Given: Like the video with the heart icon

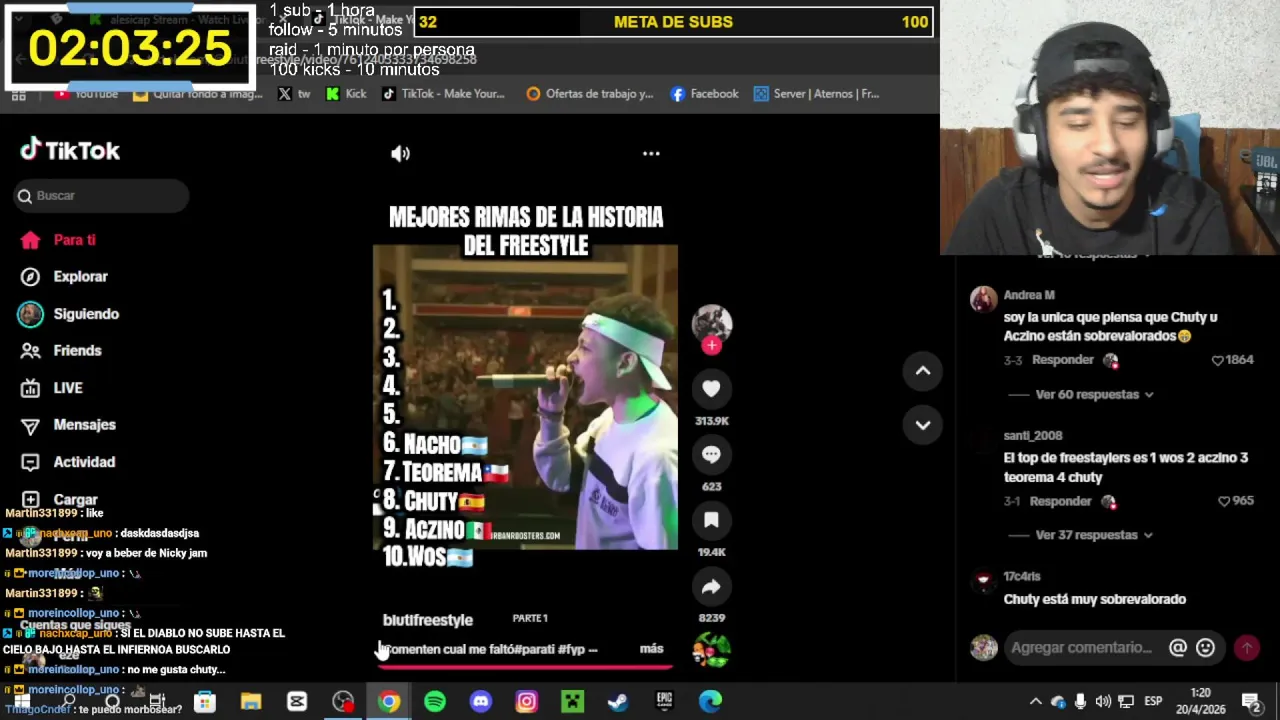Looking at the screenshot, I should pos(711,389).
